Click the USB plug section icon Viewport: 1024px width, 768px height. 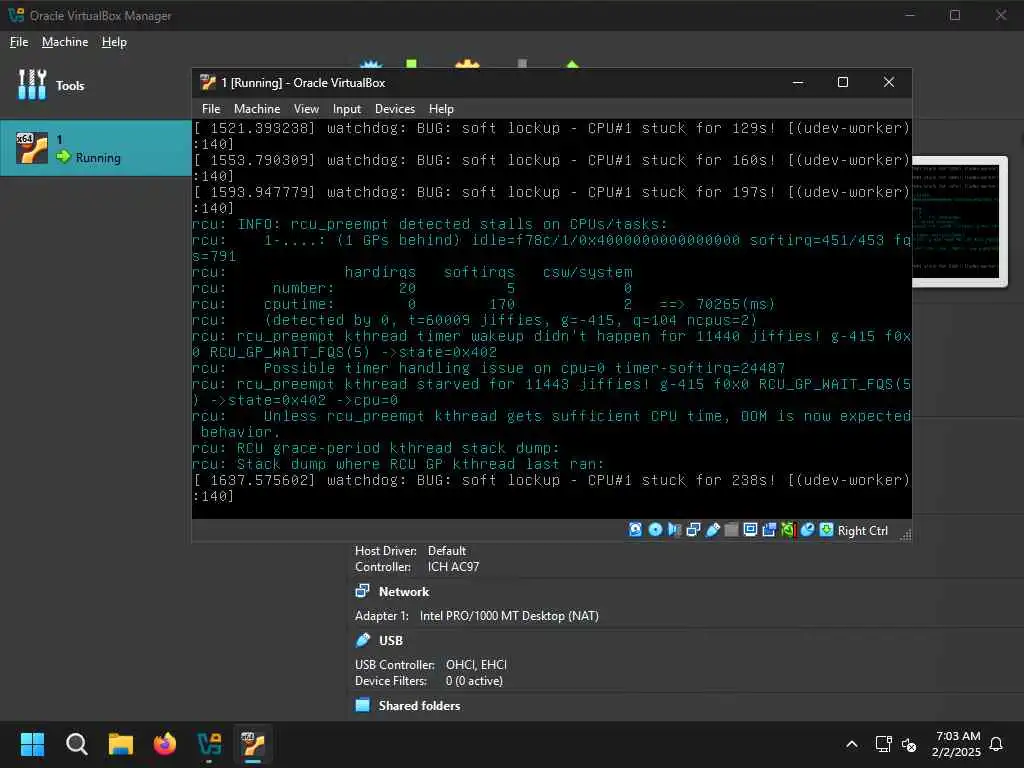click(362, 640)
